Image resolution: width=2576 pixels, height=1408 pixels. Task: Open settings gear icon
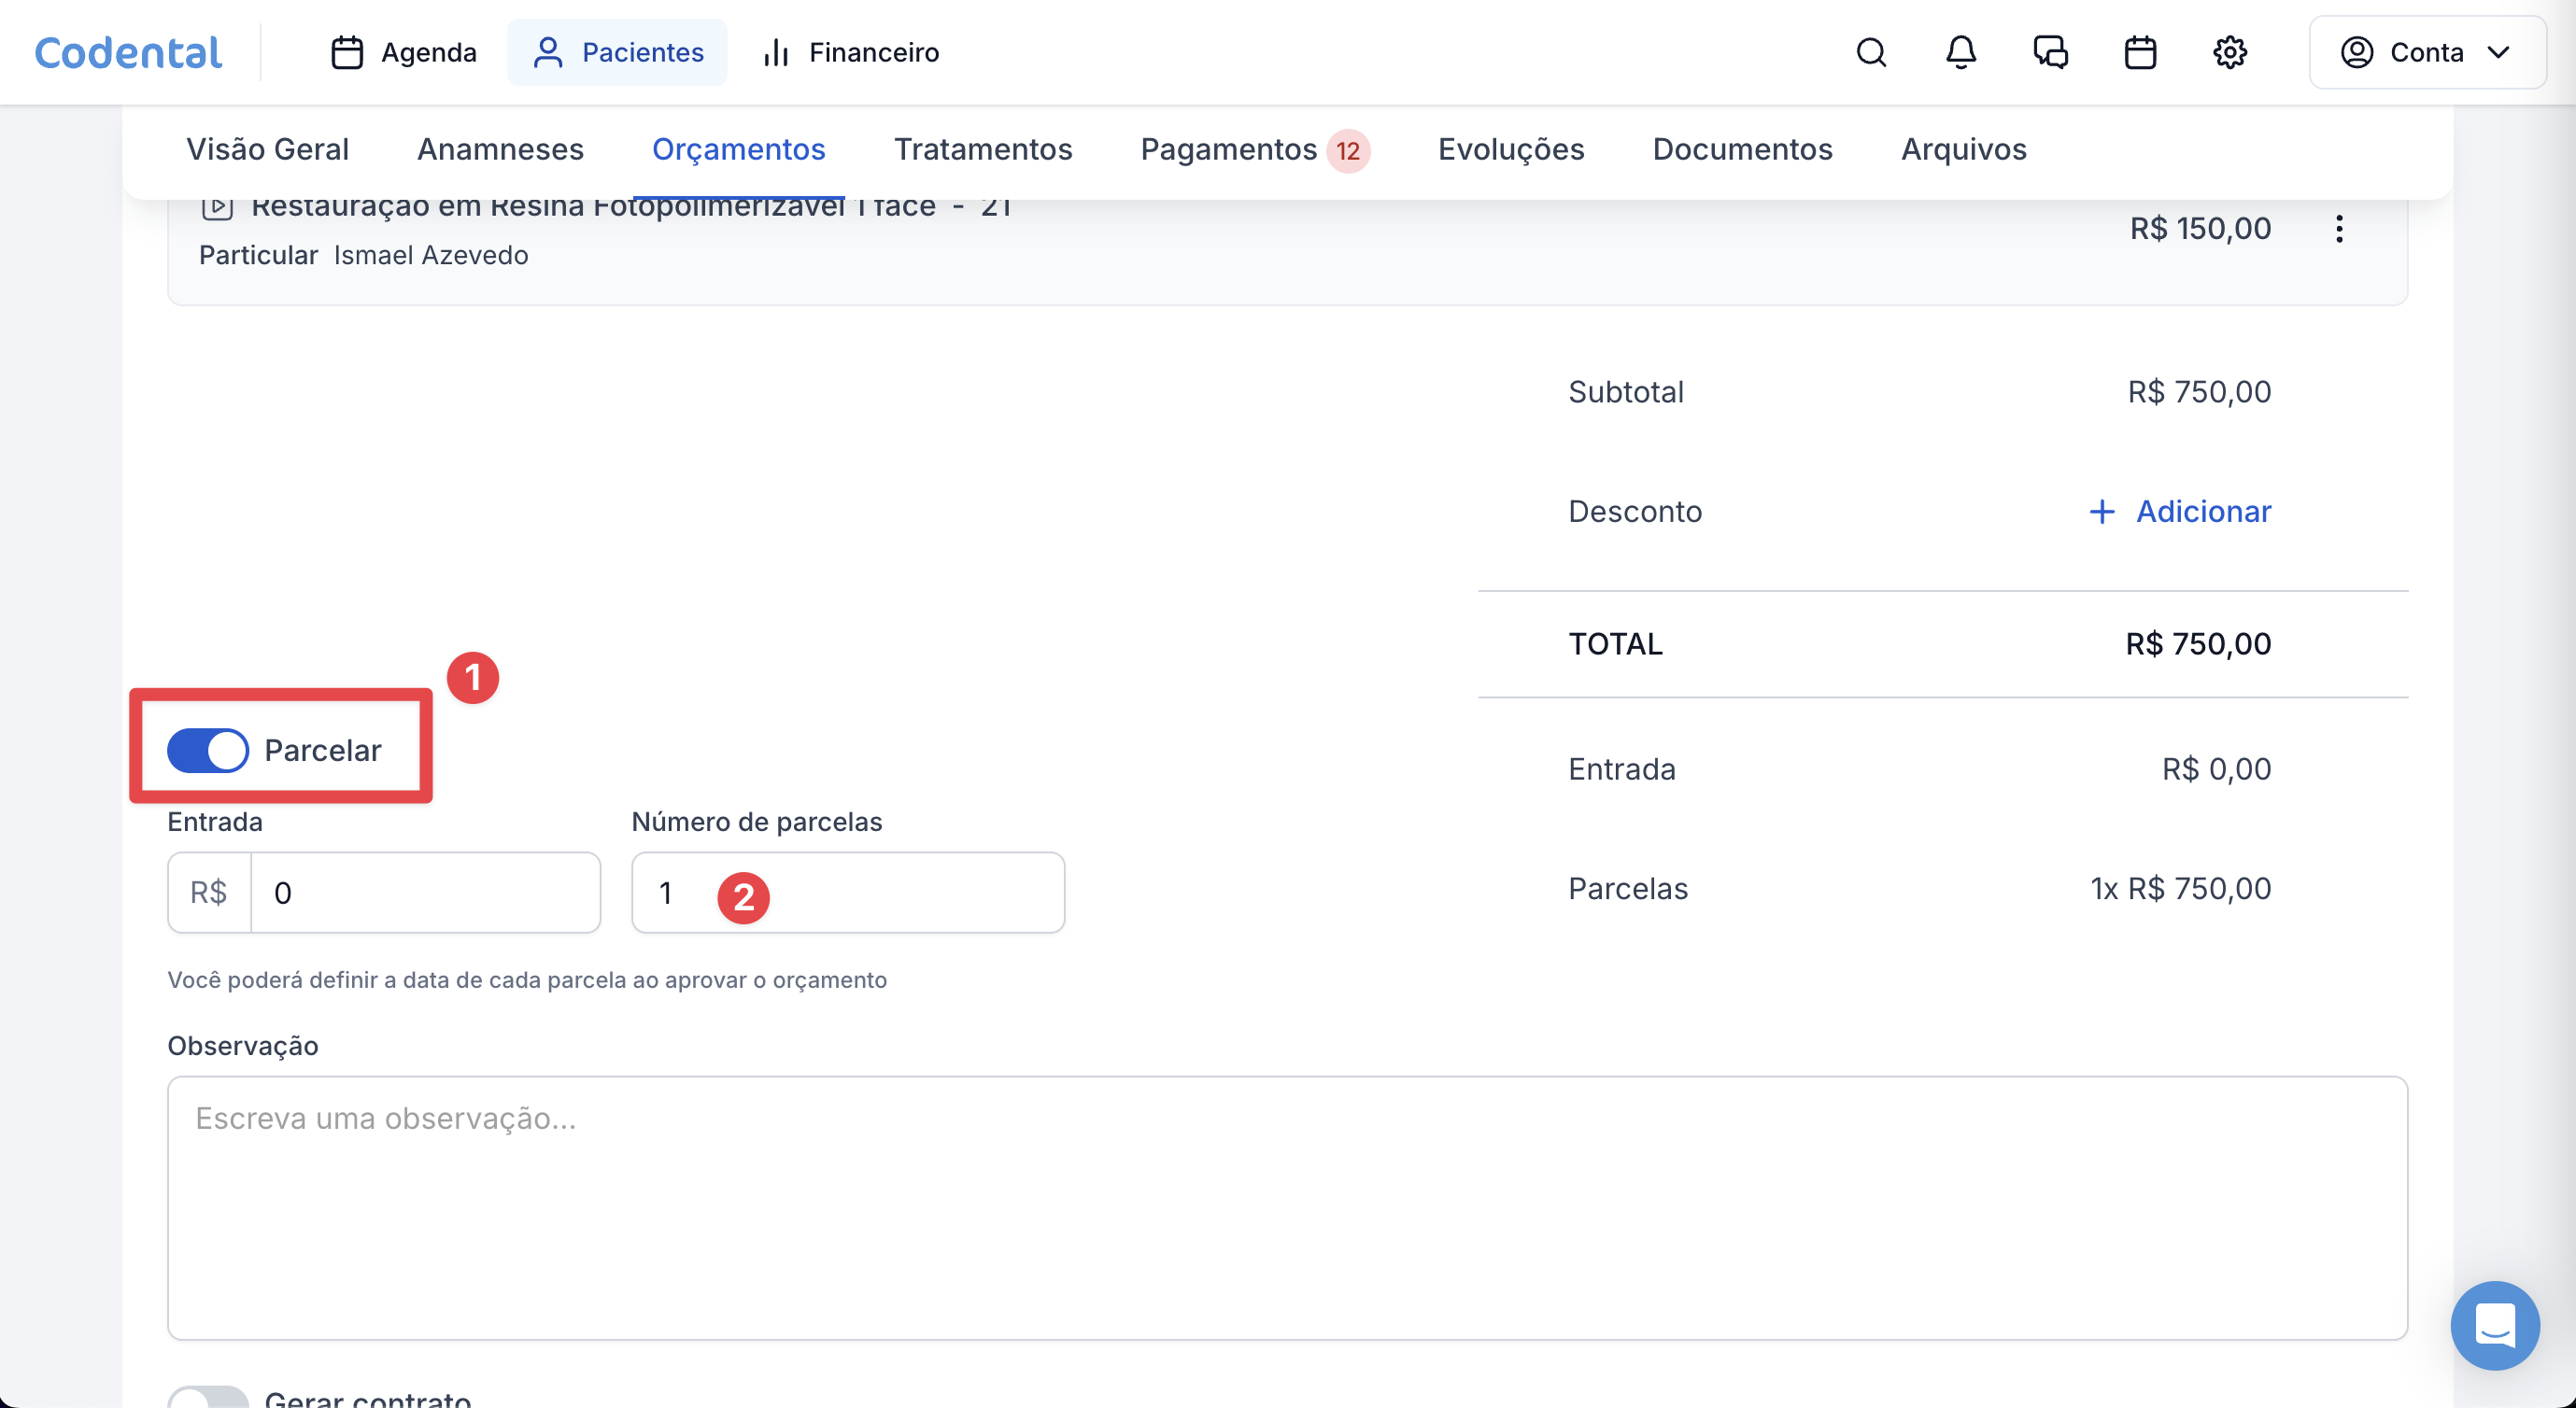coord(2230,52)
